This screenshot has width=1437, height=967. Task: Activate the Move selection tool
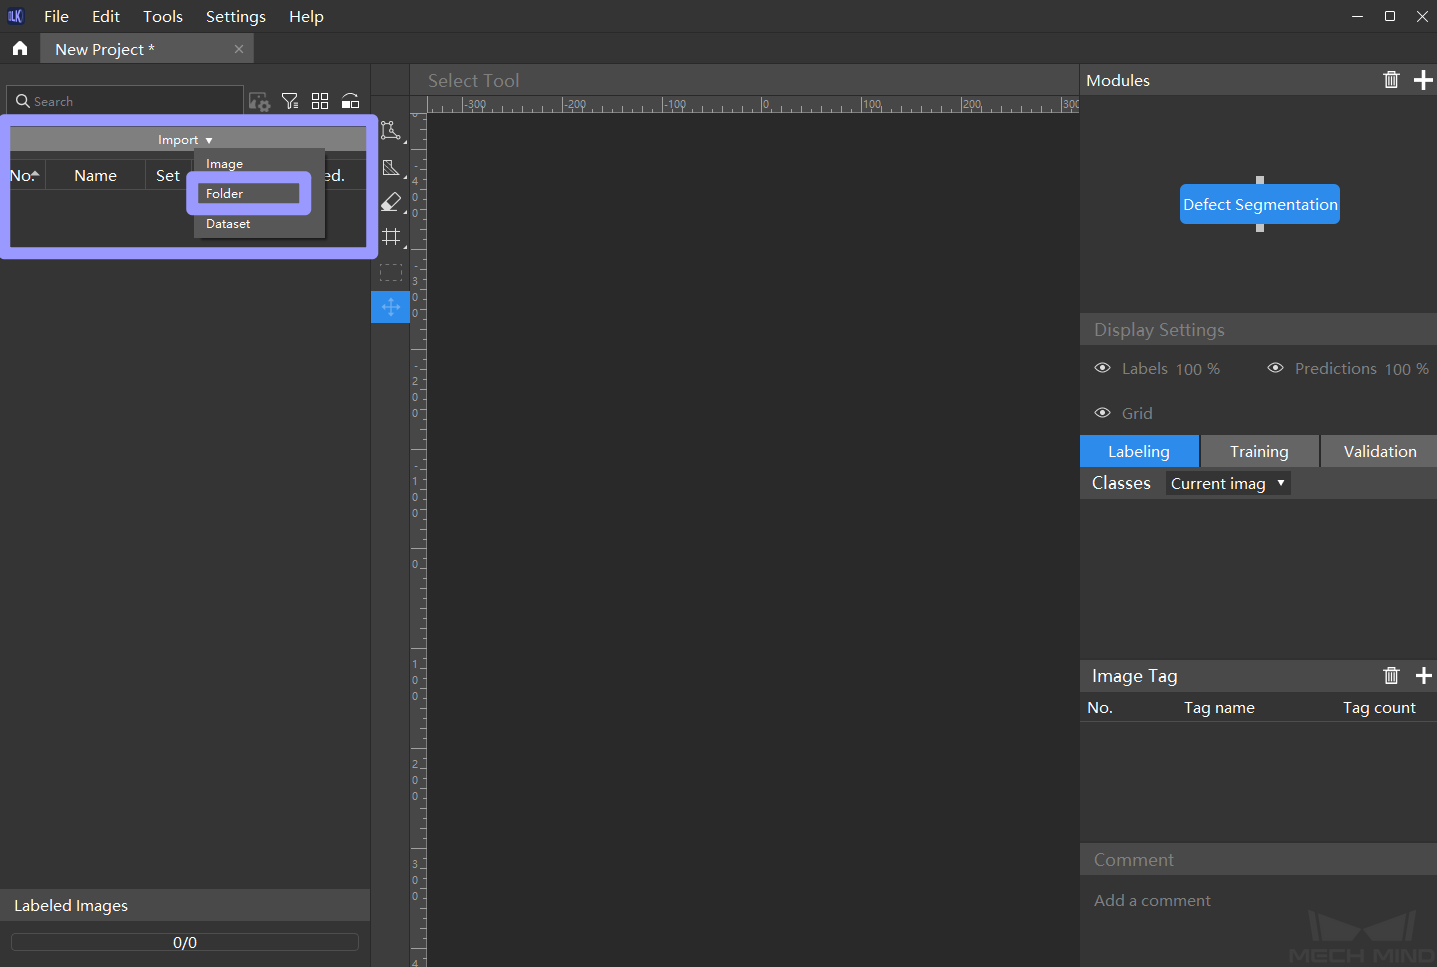point(391,307)
